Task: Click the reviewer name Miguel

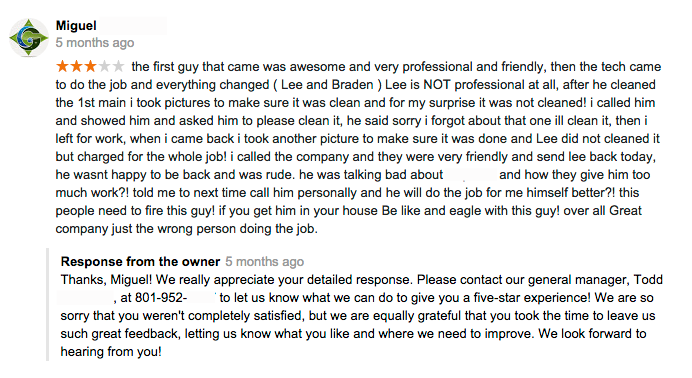Action: tap(76, 26)
